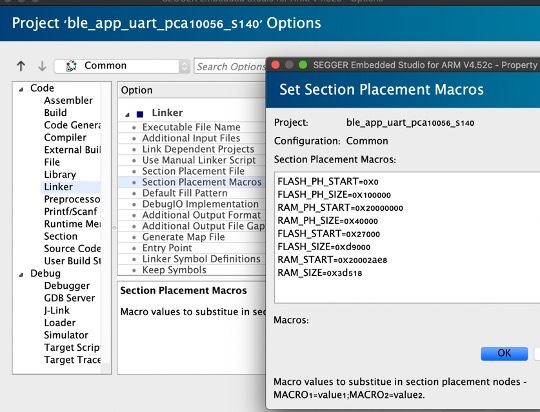The height and width of the screenshot is (412, 540).
Task: Select Runtime Memory category
Action: point(72,224)
